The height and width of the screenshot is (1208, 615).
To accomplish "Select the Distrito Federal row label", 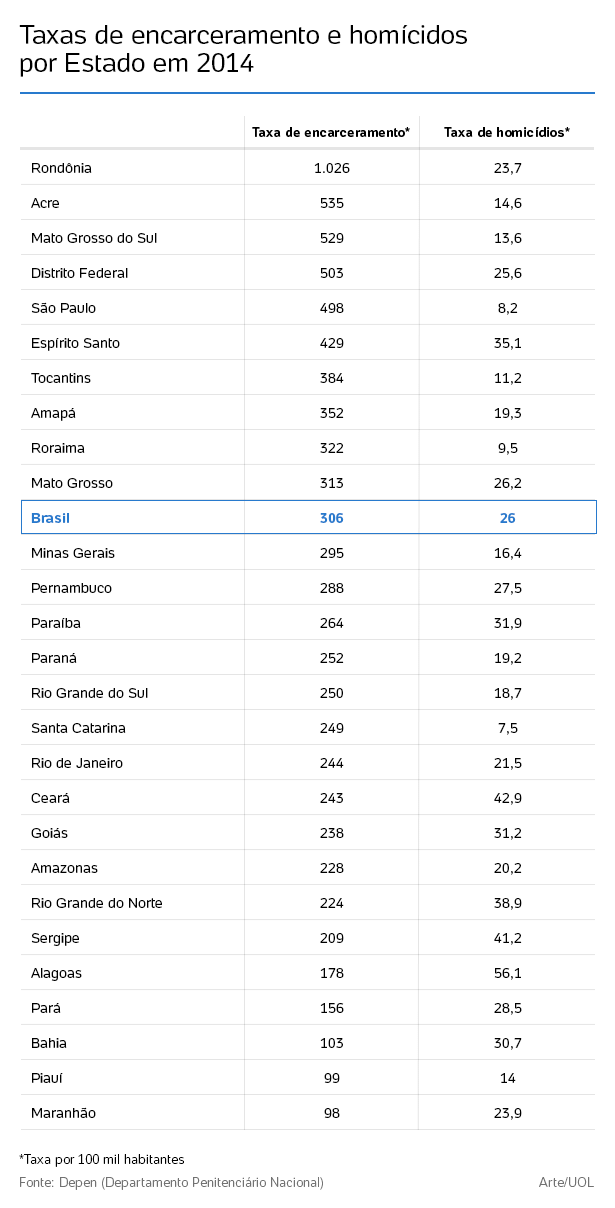I will click(80, 273).
